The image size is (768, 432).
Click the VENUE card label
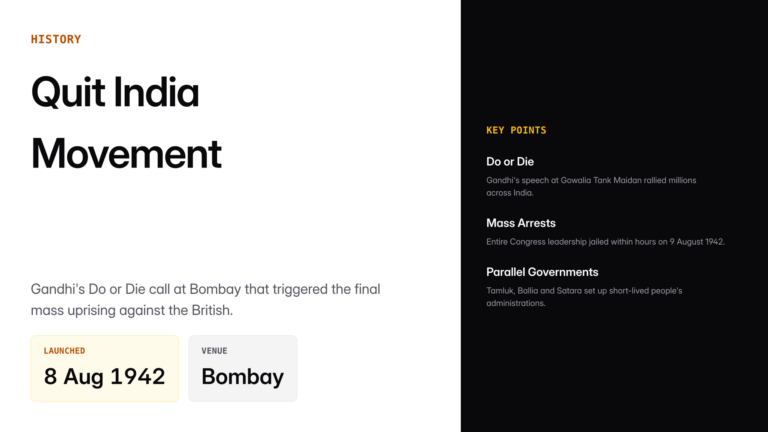[x=214, y=351]
